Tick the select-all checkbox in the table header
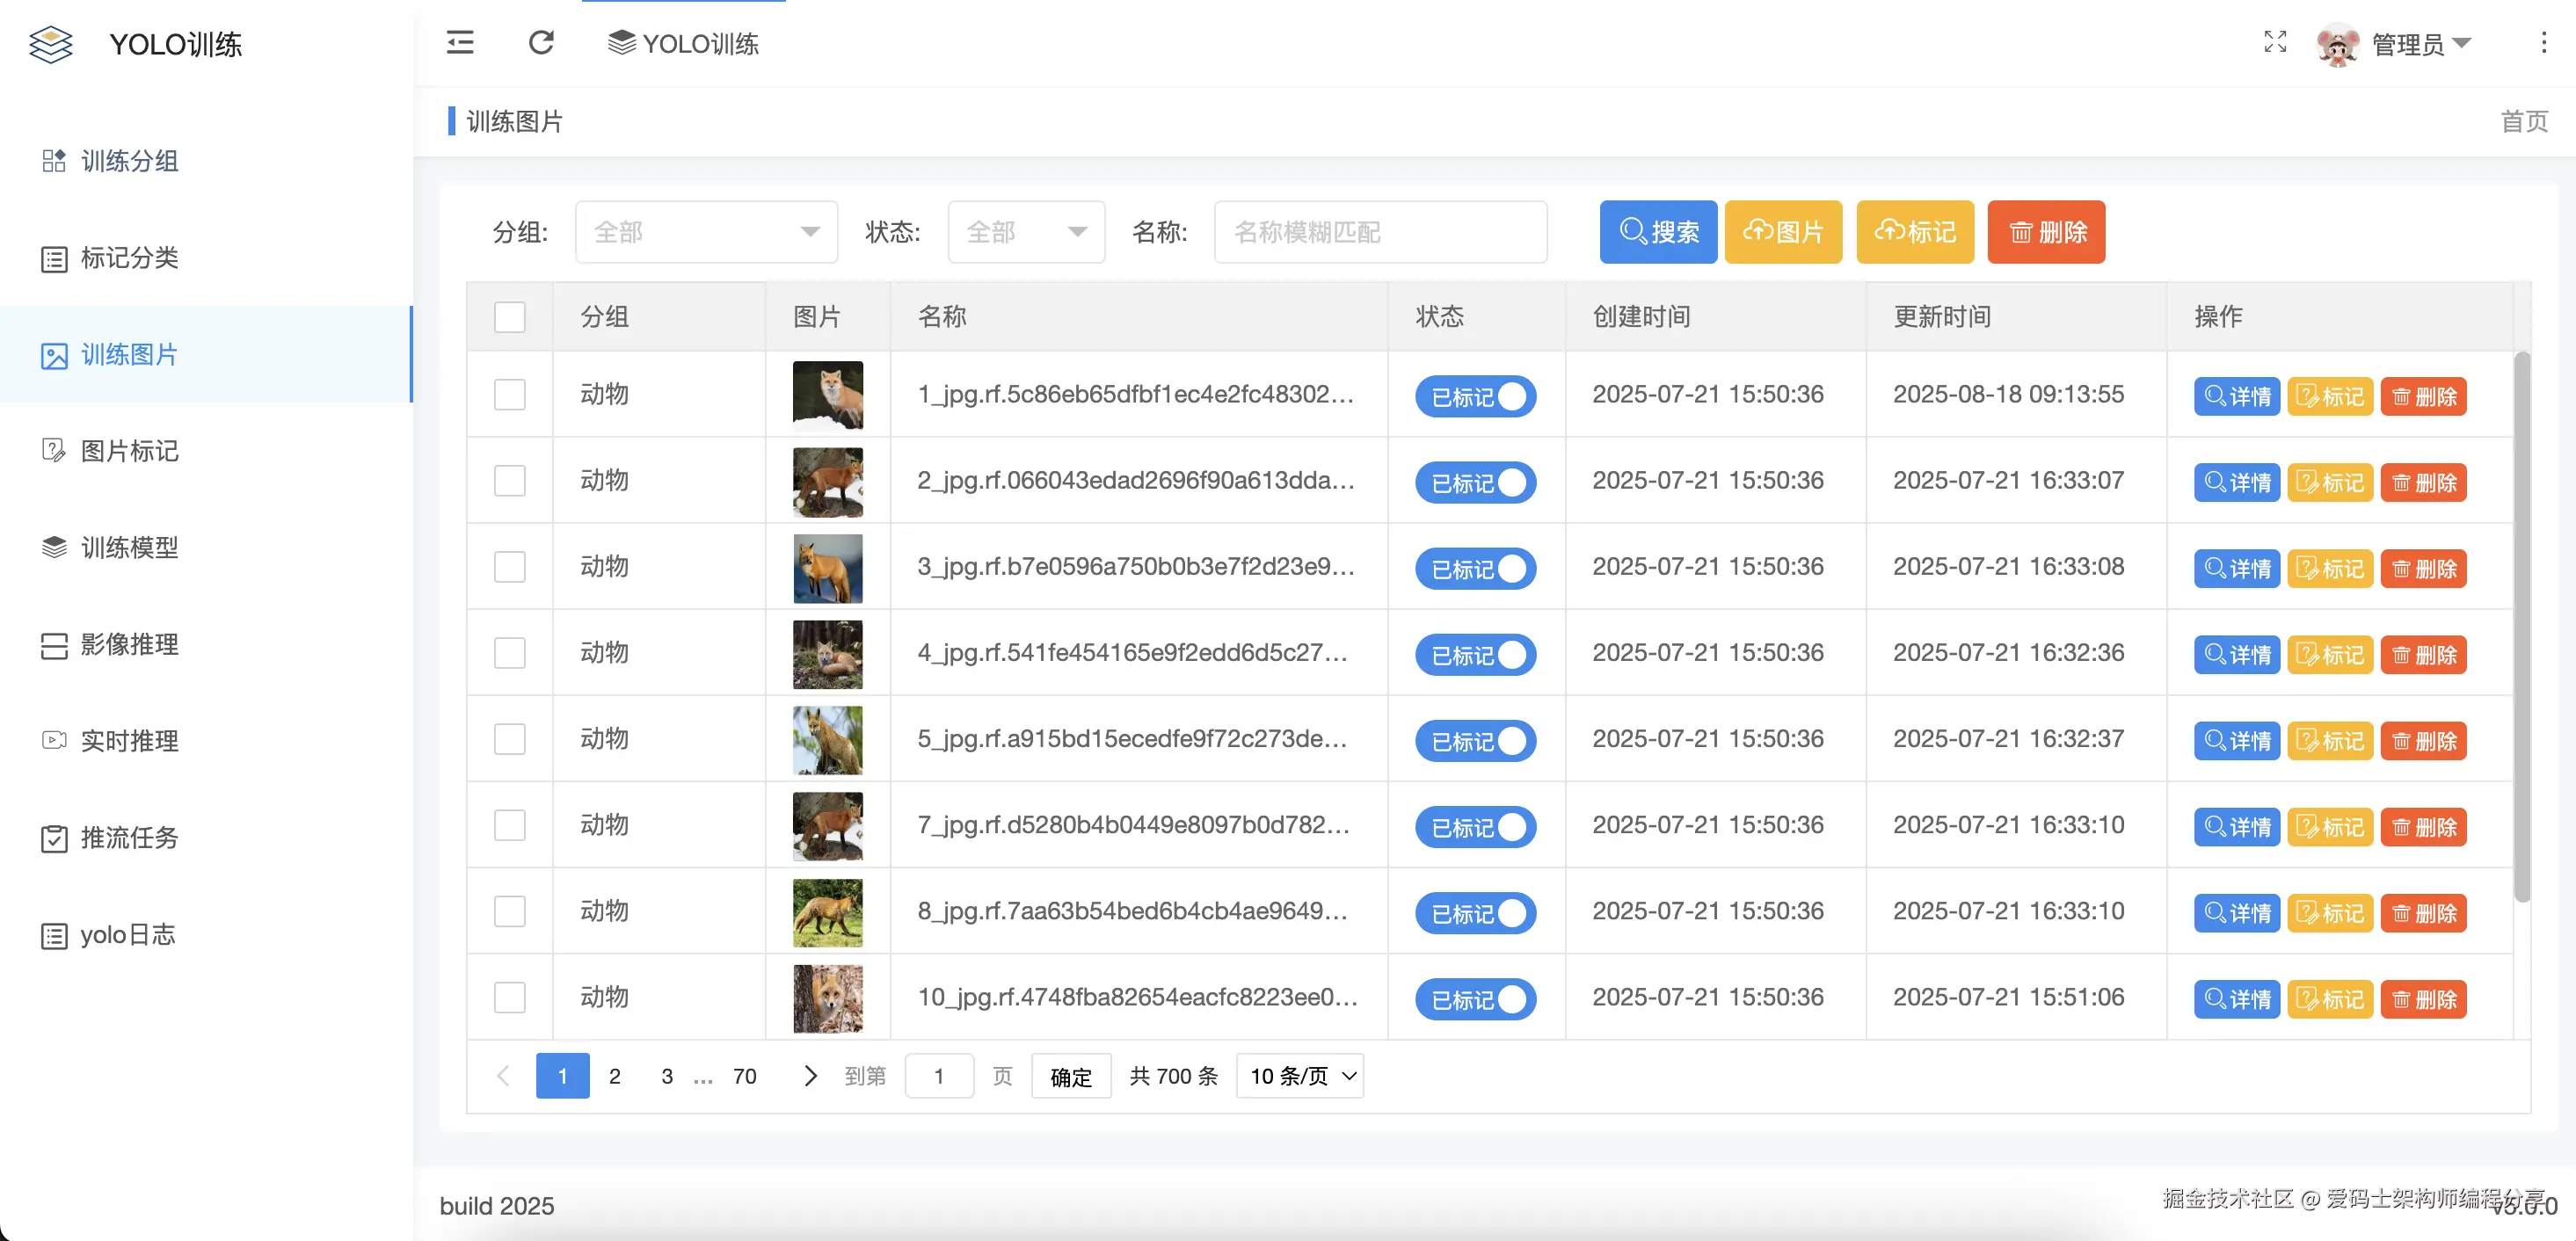The width and height of the screenshot is (2576, 1241). pyautogui.click(x=510, y=317)
